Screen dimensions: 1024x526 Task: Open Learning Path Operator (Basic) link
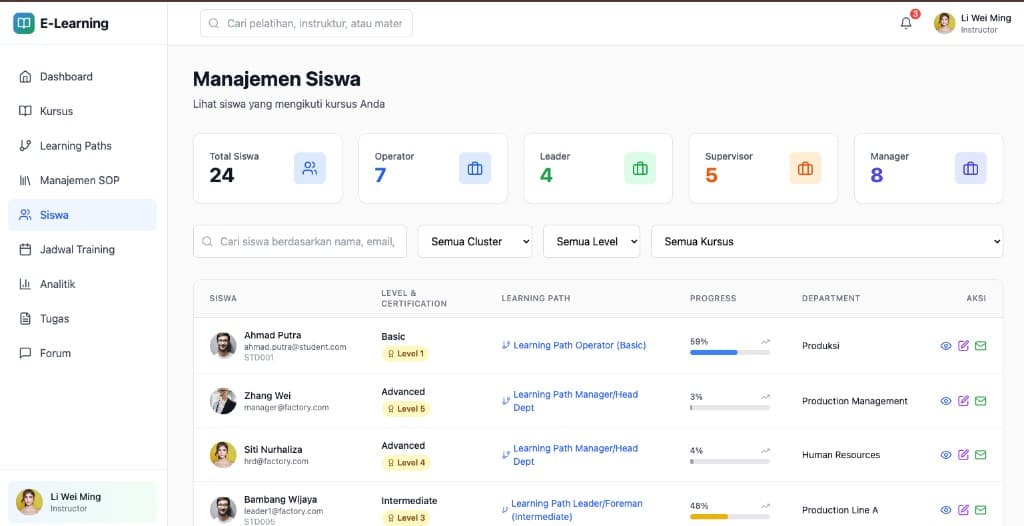(x=579, y=345)
